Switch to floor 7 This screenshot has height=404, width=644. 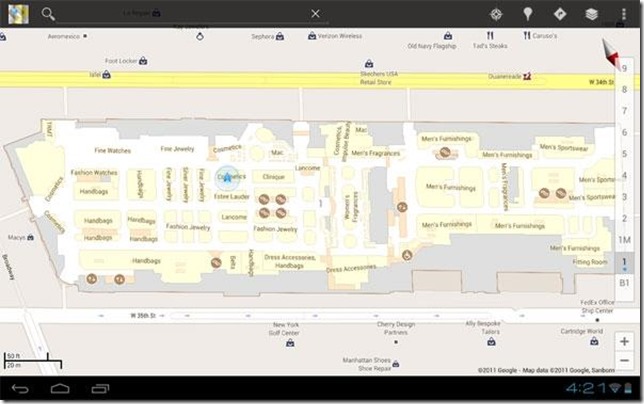tap(624, 111)
